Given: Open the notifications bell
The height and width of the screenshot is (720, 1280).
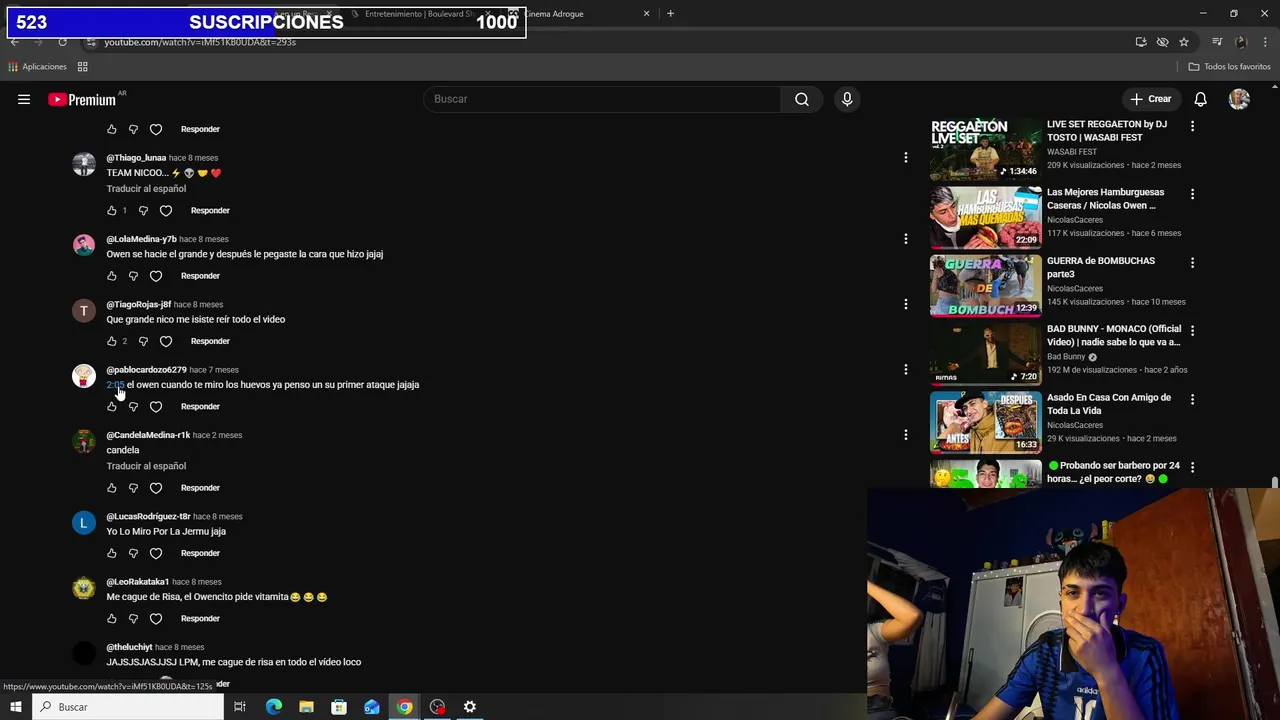Looking at the screenshot, I should tap(1200, 99).
